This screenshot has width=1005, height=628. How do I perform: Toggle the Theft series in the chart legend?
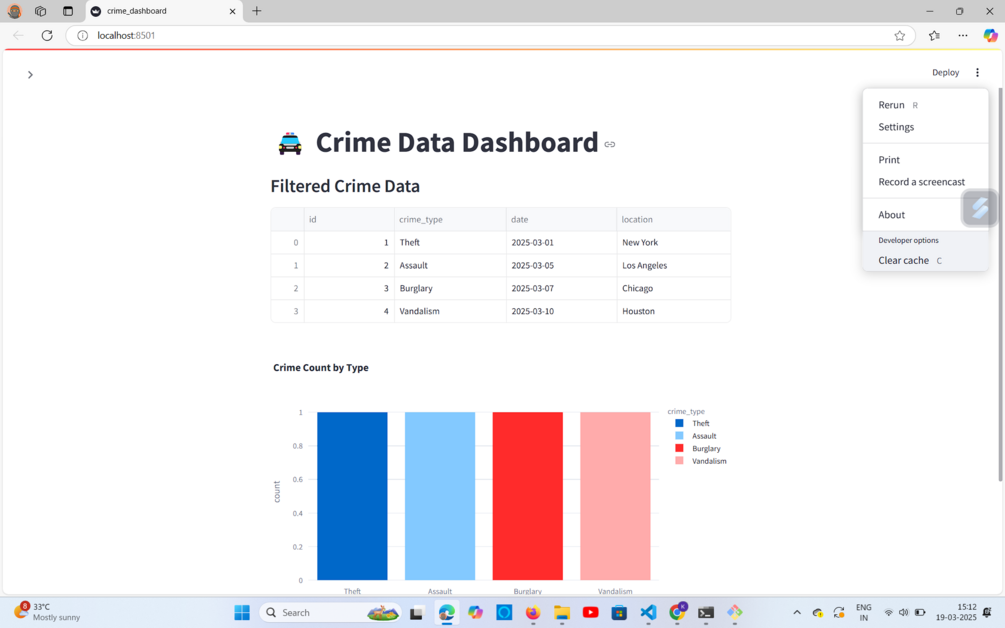[700, 423]
